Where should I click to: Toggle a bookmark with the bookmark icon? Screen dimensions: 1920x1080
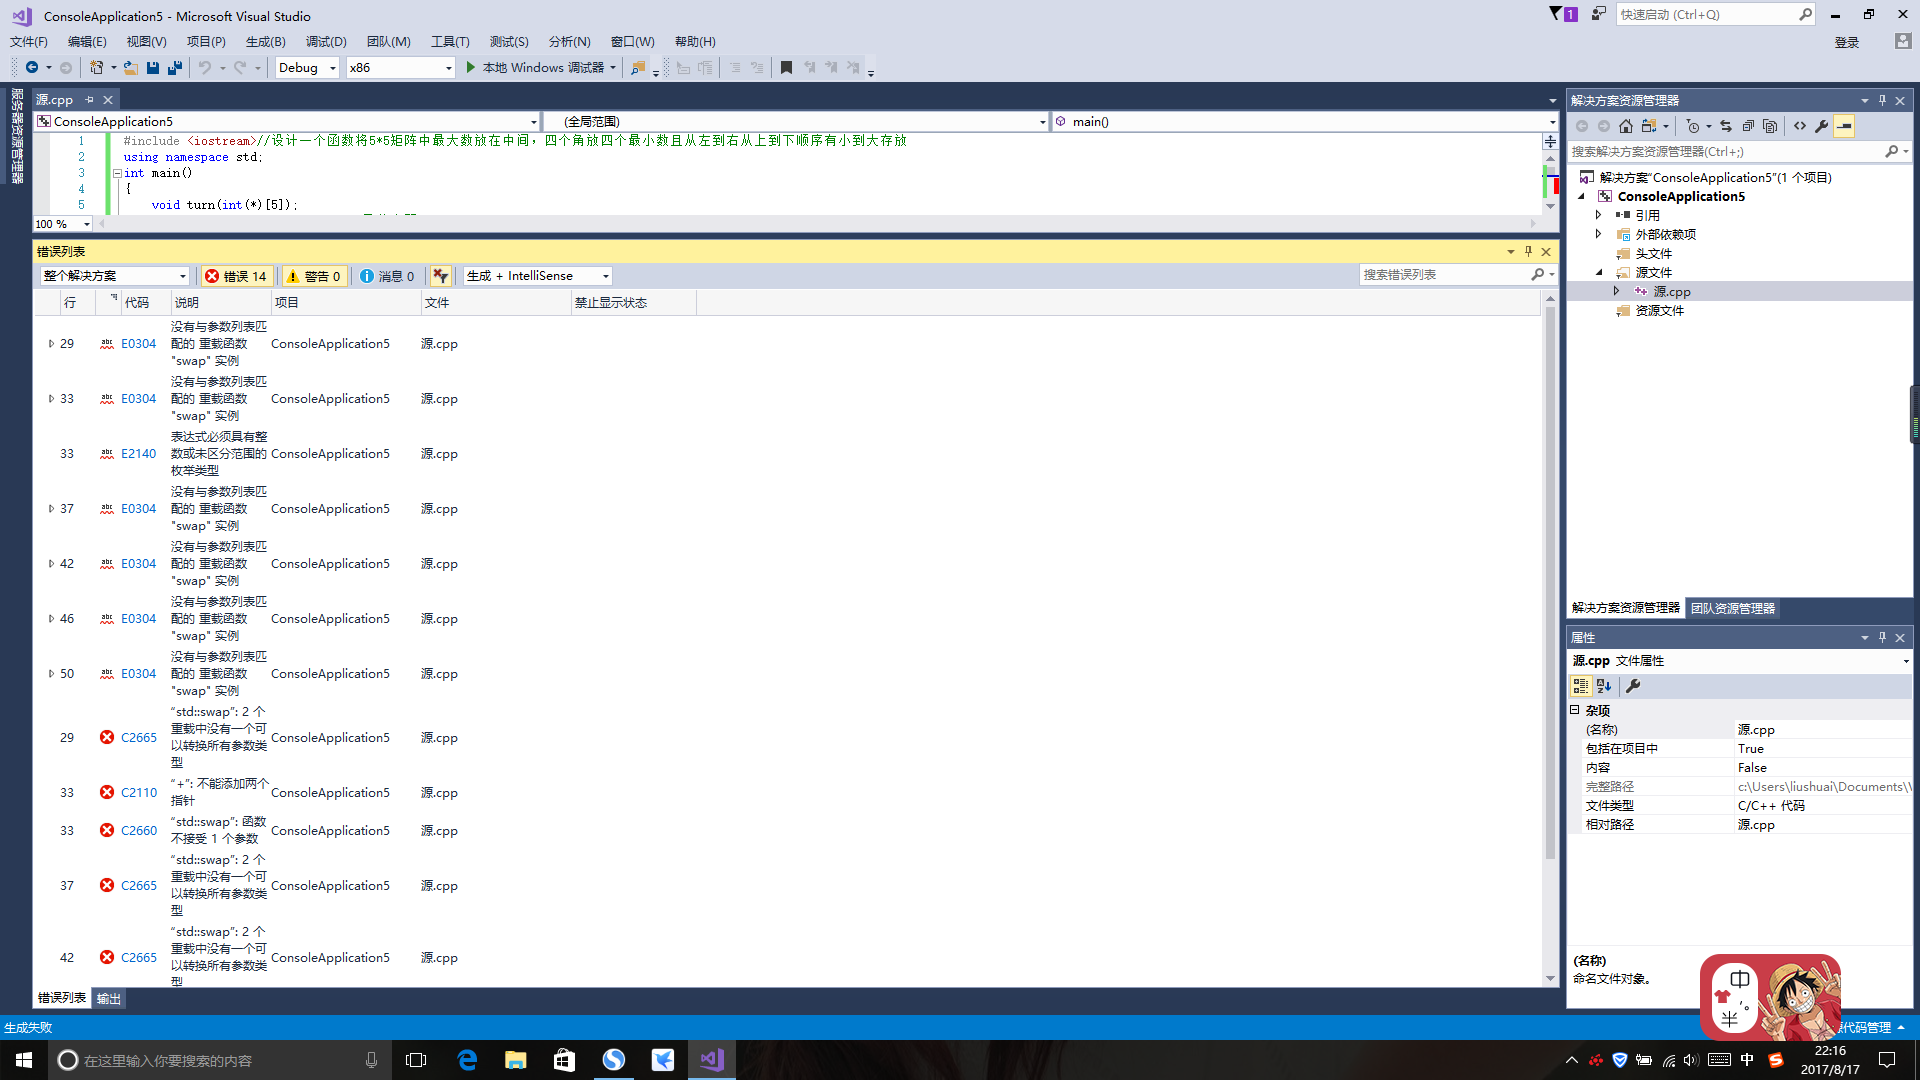(x=787, y=68)
